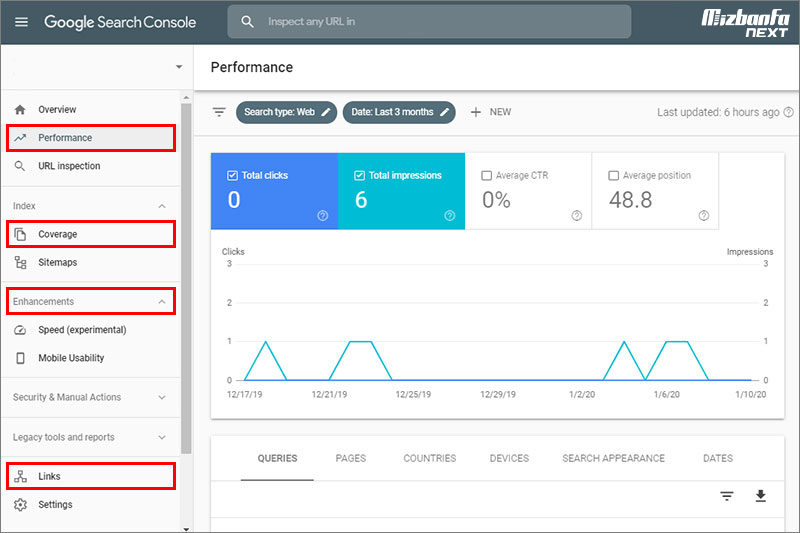
Task: Open the Date: Last 3 months filter chip
Action: coord(399,112)
